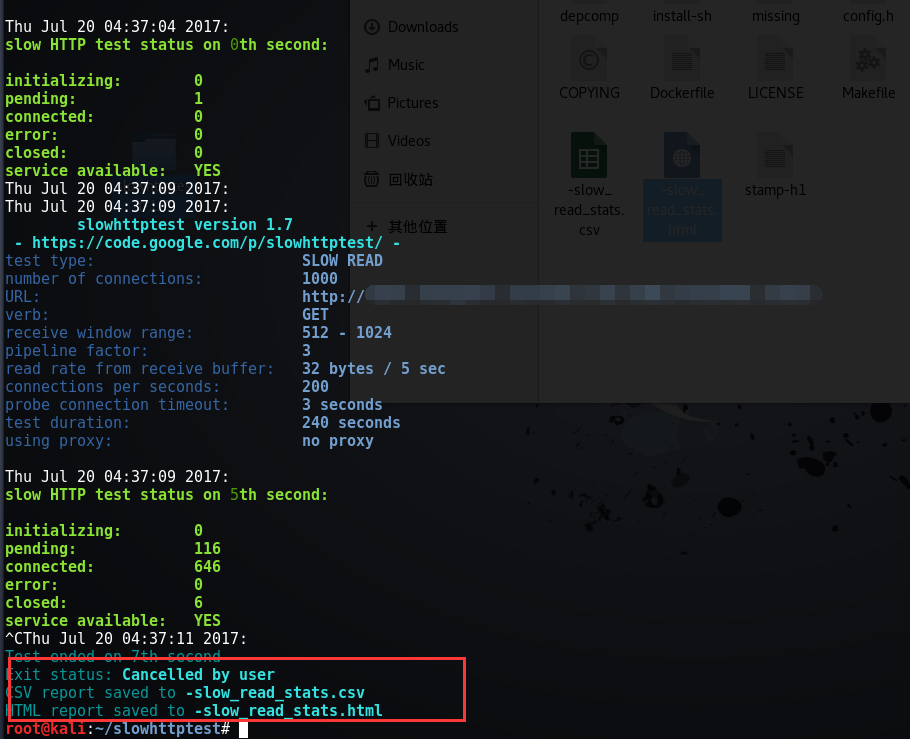The image size is (910, 739).
Task: Click the highlighted -slow_read_stats.html file icon
Action: click(x=682, y=156)
